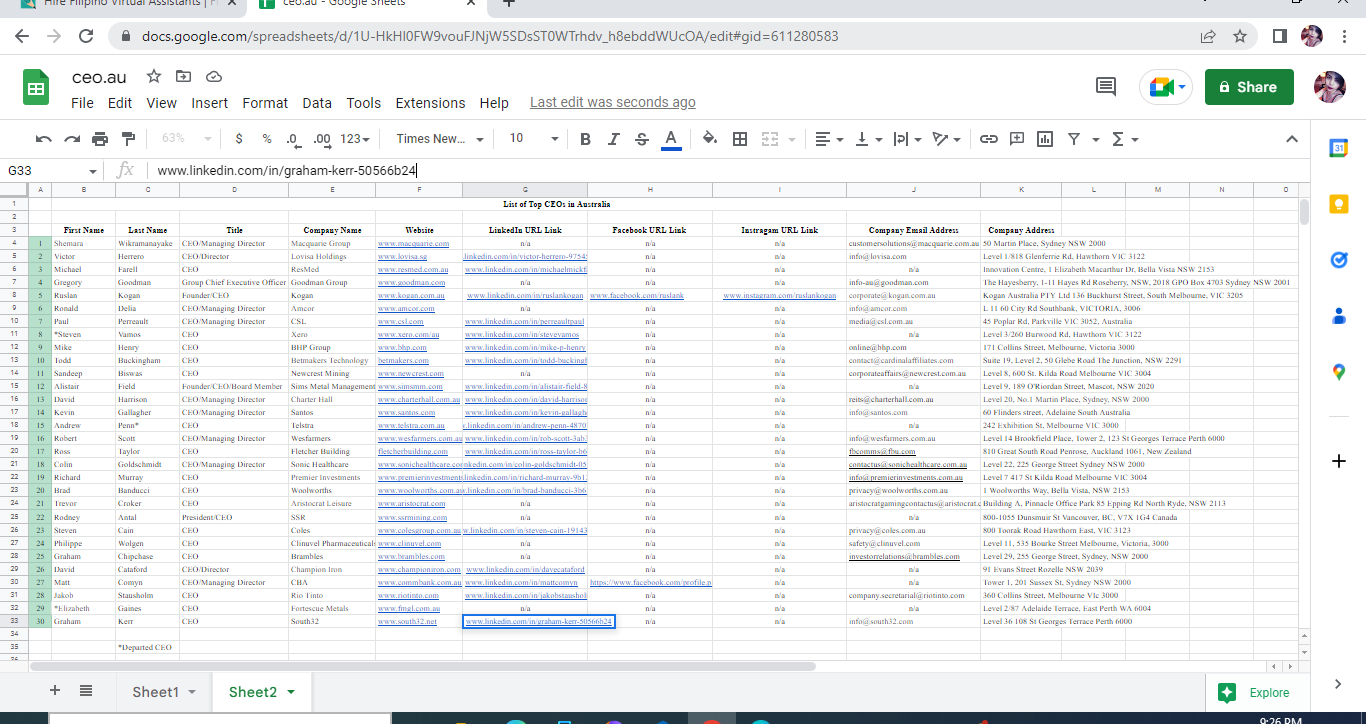Click the Move to folder icon

[184, 76]
